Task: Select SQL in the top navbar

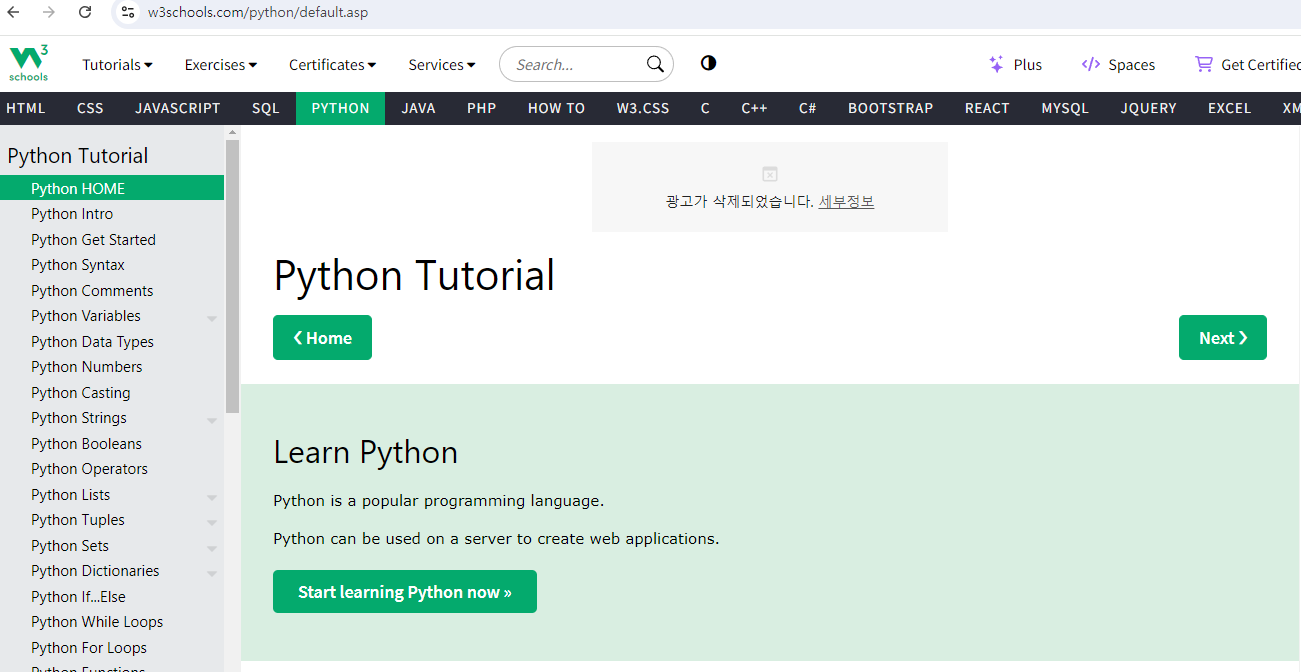Action: (266, 108)
